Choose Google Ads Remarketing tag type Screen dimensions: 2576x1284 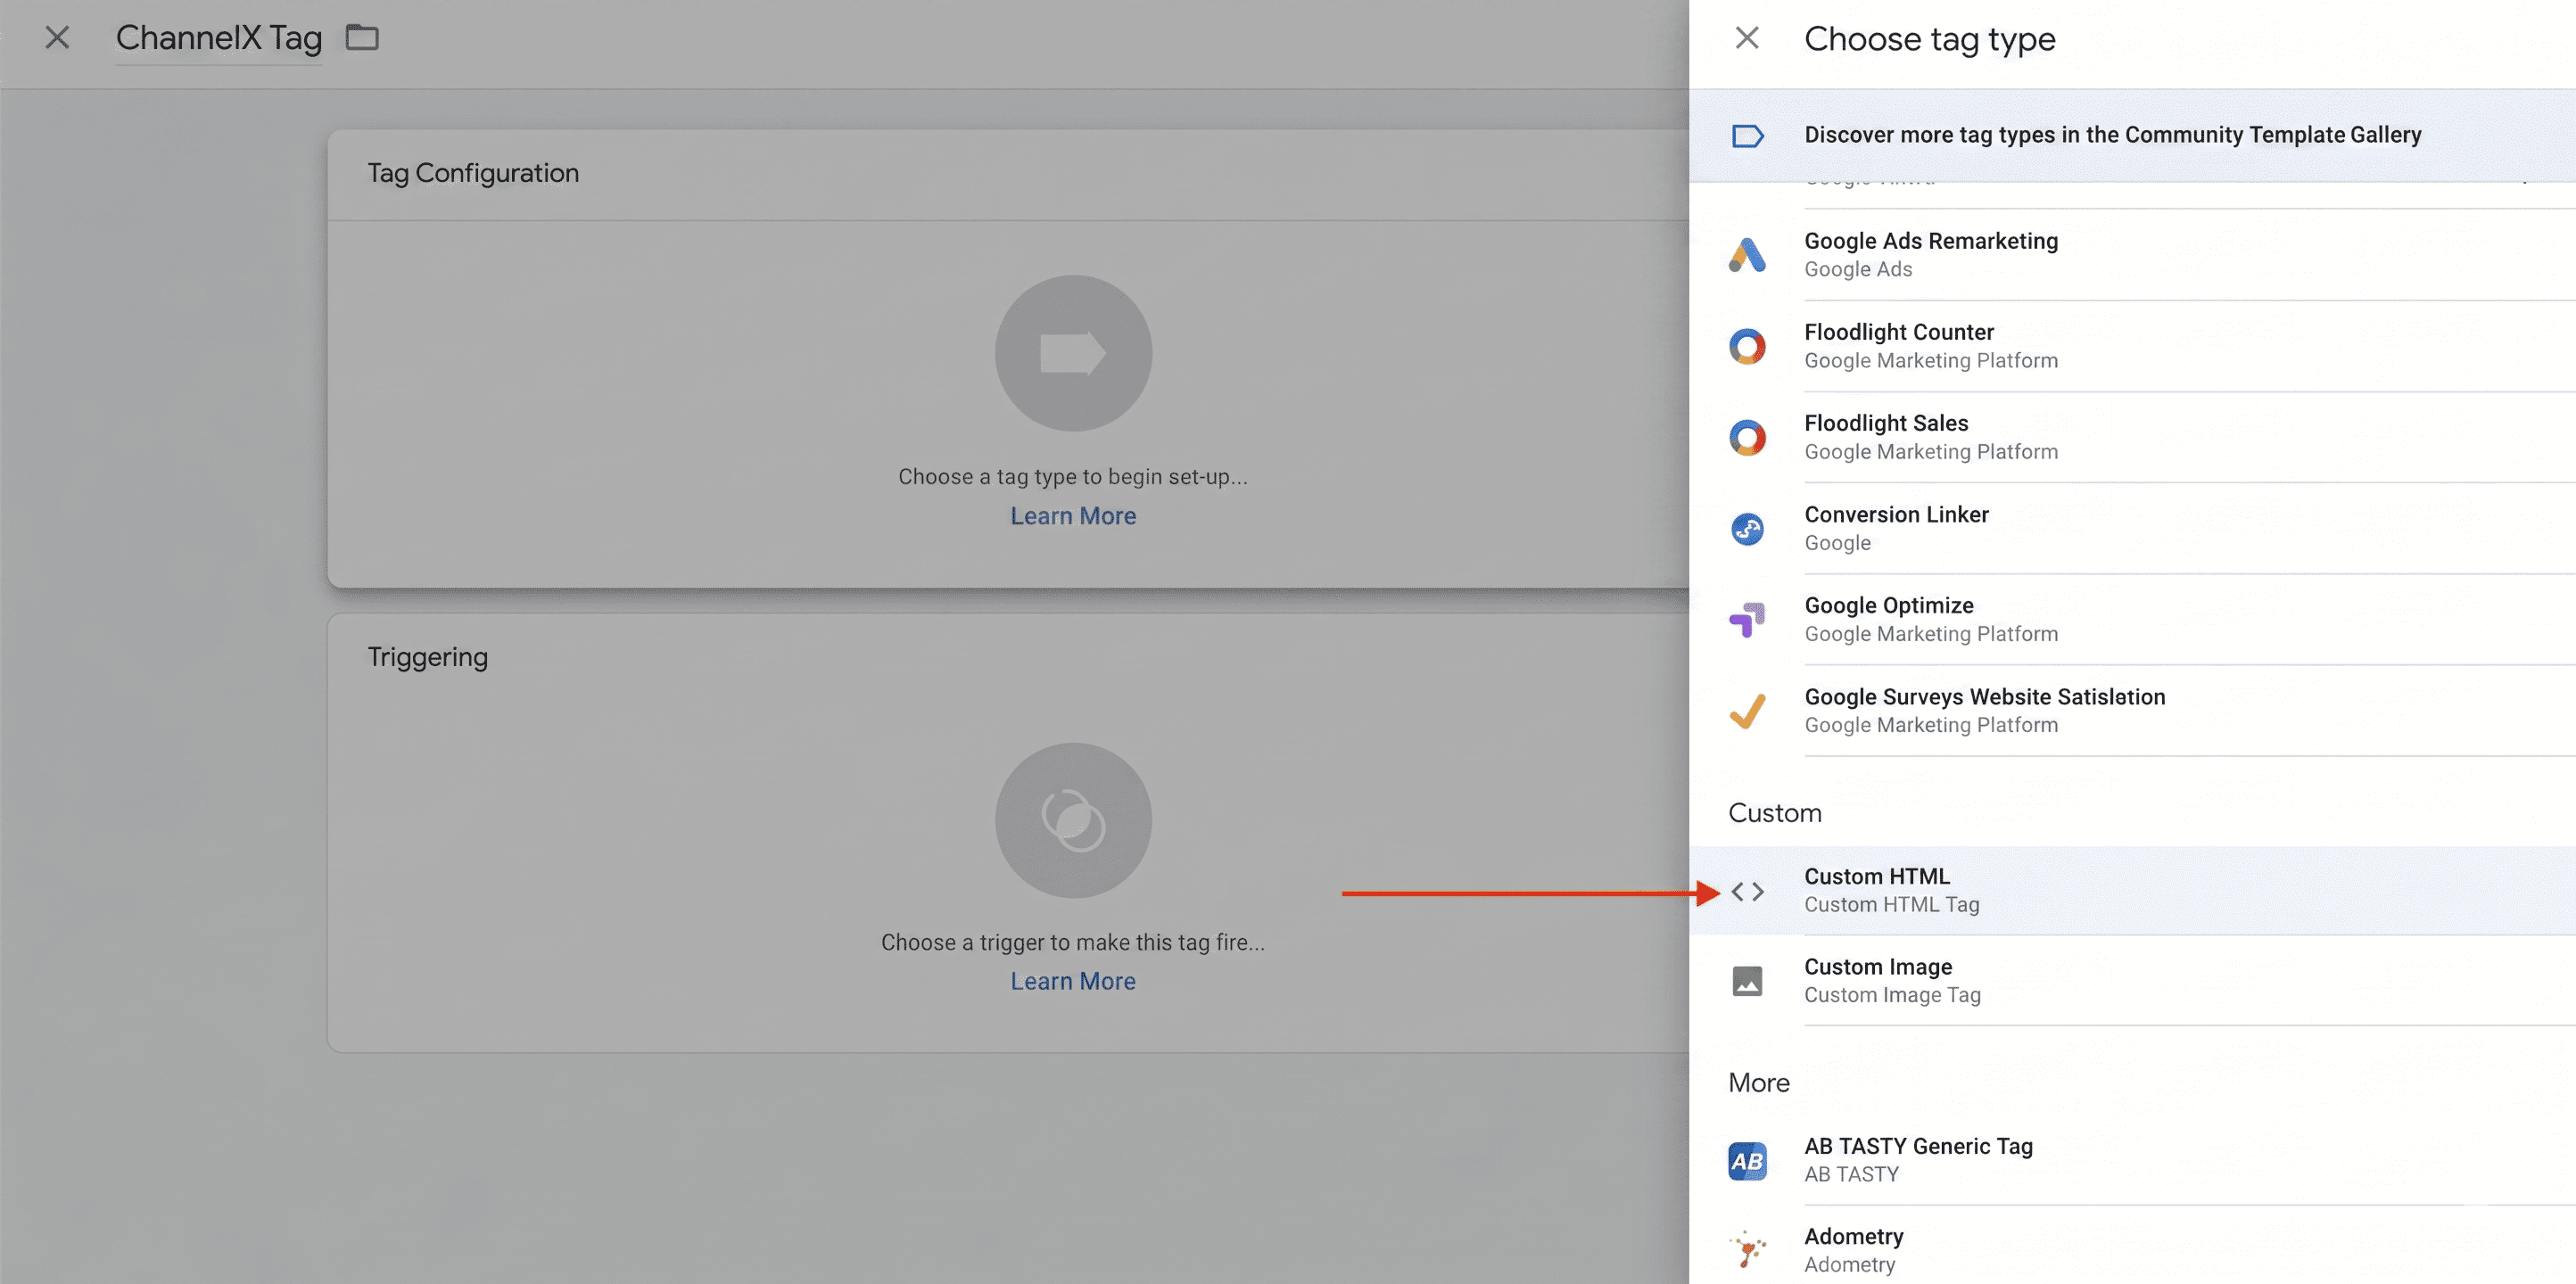tap(2132, 255)
